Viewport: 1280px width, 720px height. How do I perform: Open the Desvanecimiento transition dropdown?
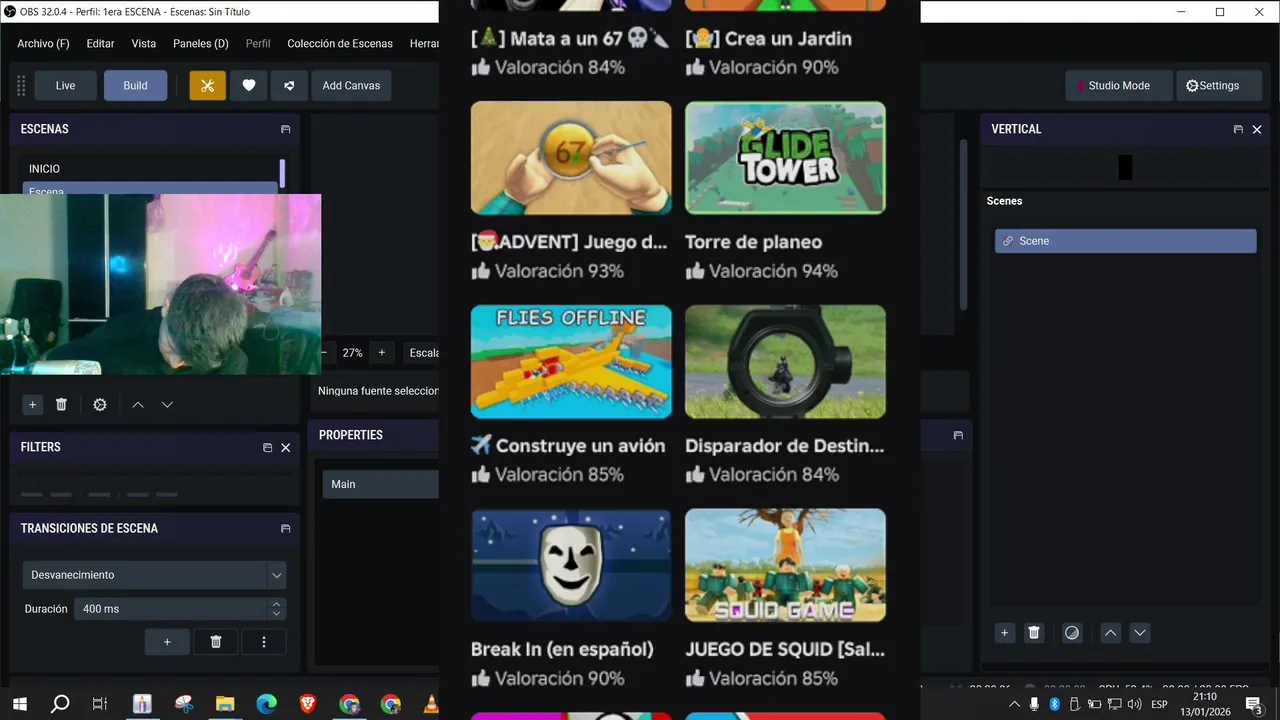(x=154, y=575)
